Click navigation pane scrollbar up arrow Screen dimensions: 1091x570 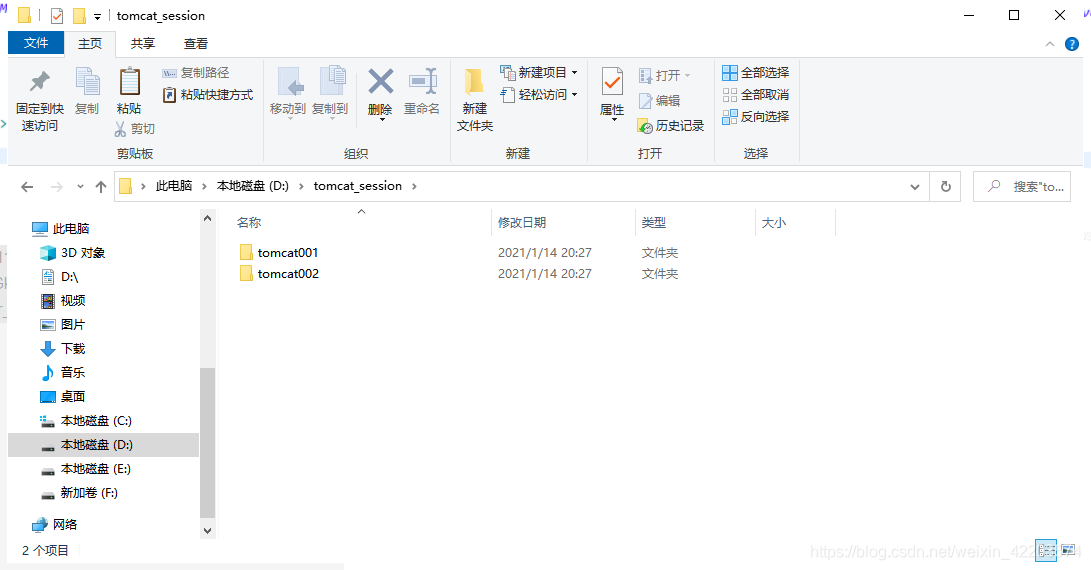click(x=207, y=218)
